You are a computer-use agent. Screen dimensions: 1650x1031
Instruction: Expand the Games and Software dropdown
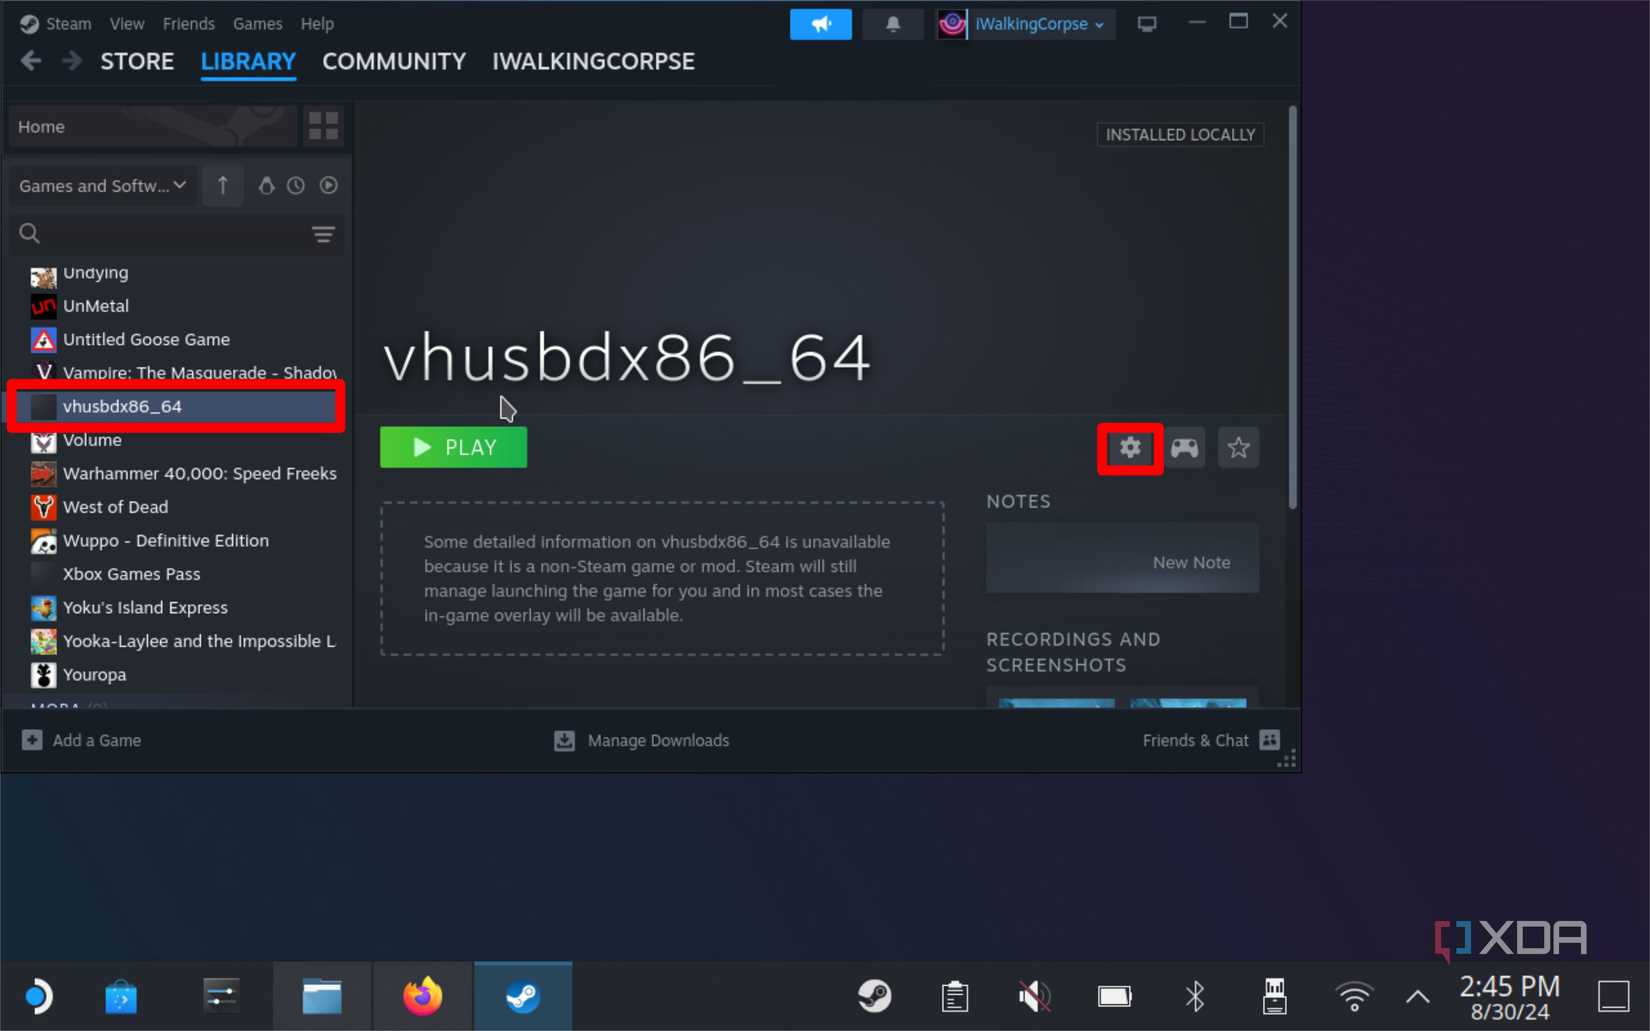(101, 185)
